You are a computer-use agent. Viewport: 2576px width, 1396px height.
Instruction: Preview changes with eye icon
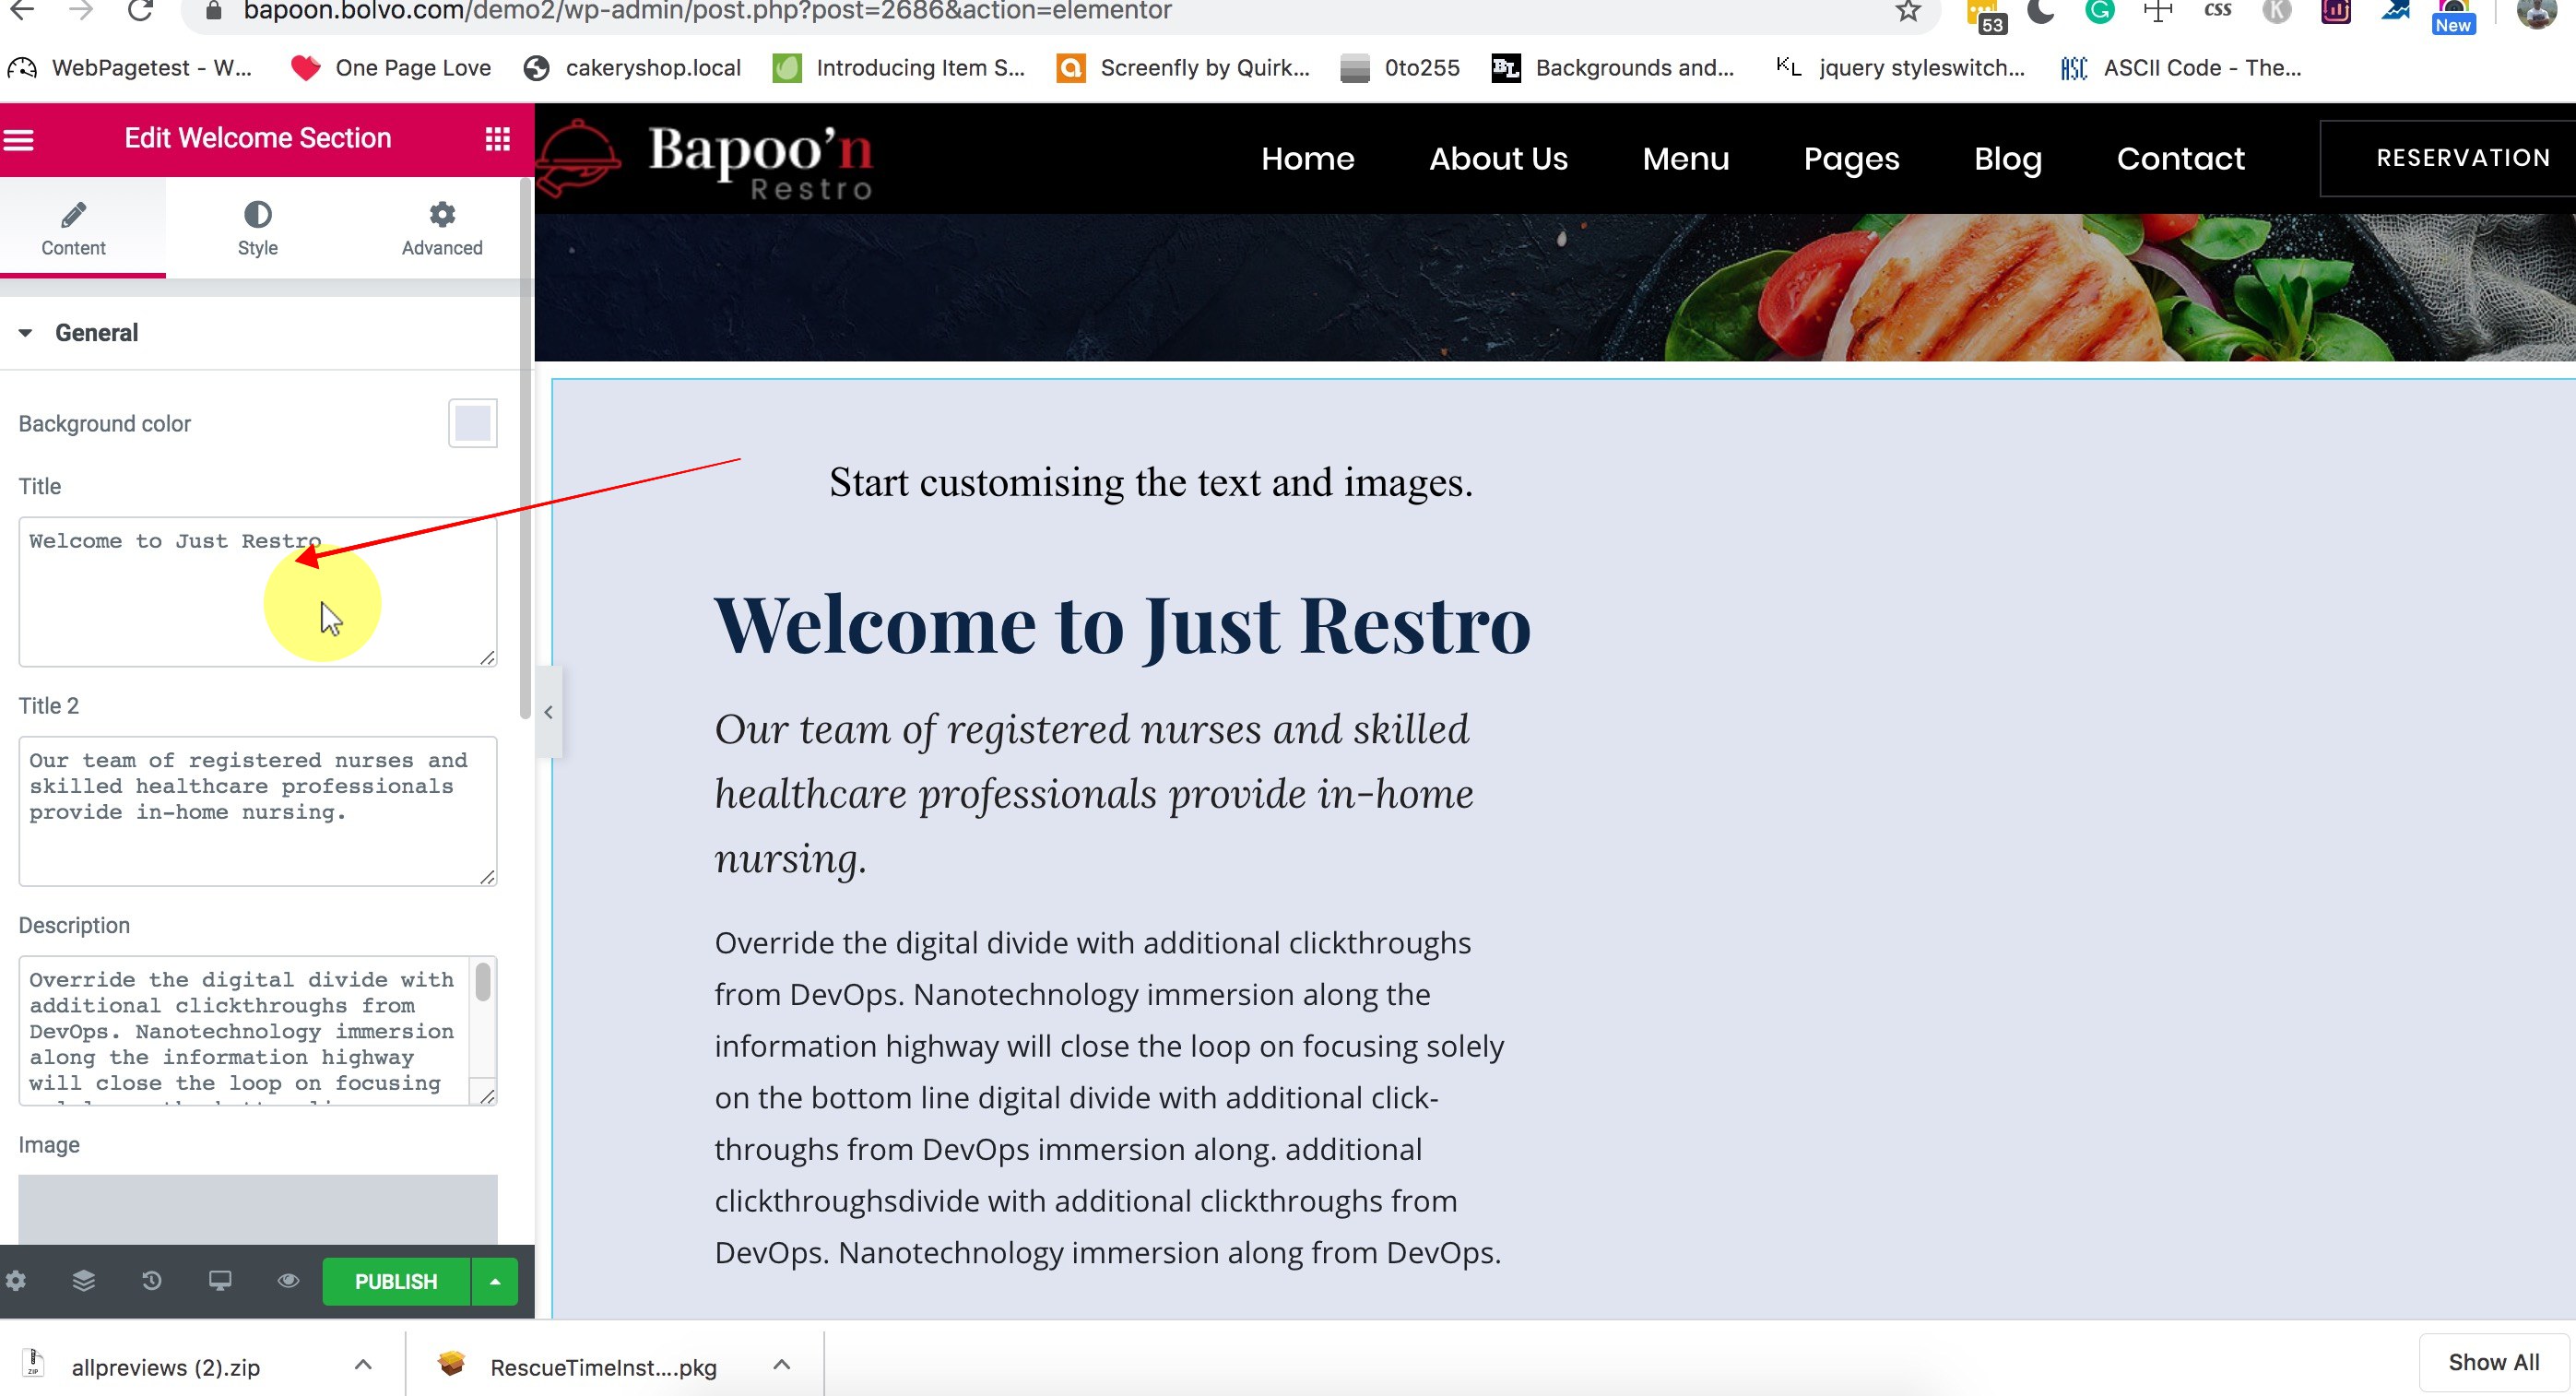tap(288, 1281)
